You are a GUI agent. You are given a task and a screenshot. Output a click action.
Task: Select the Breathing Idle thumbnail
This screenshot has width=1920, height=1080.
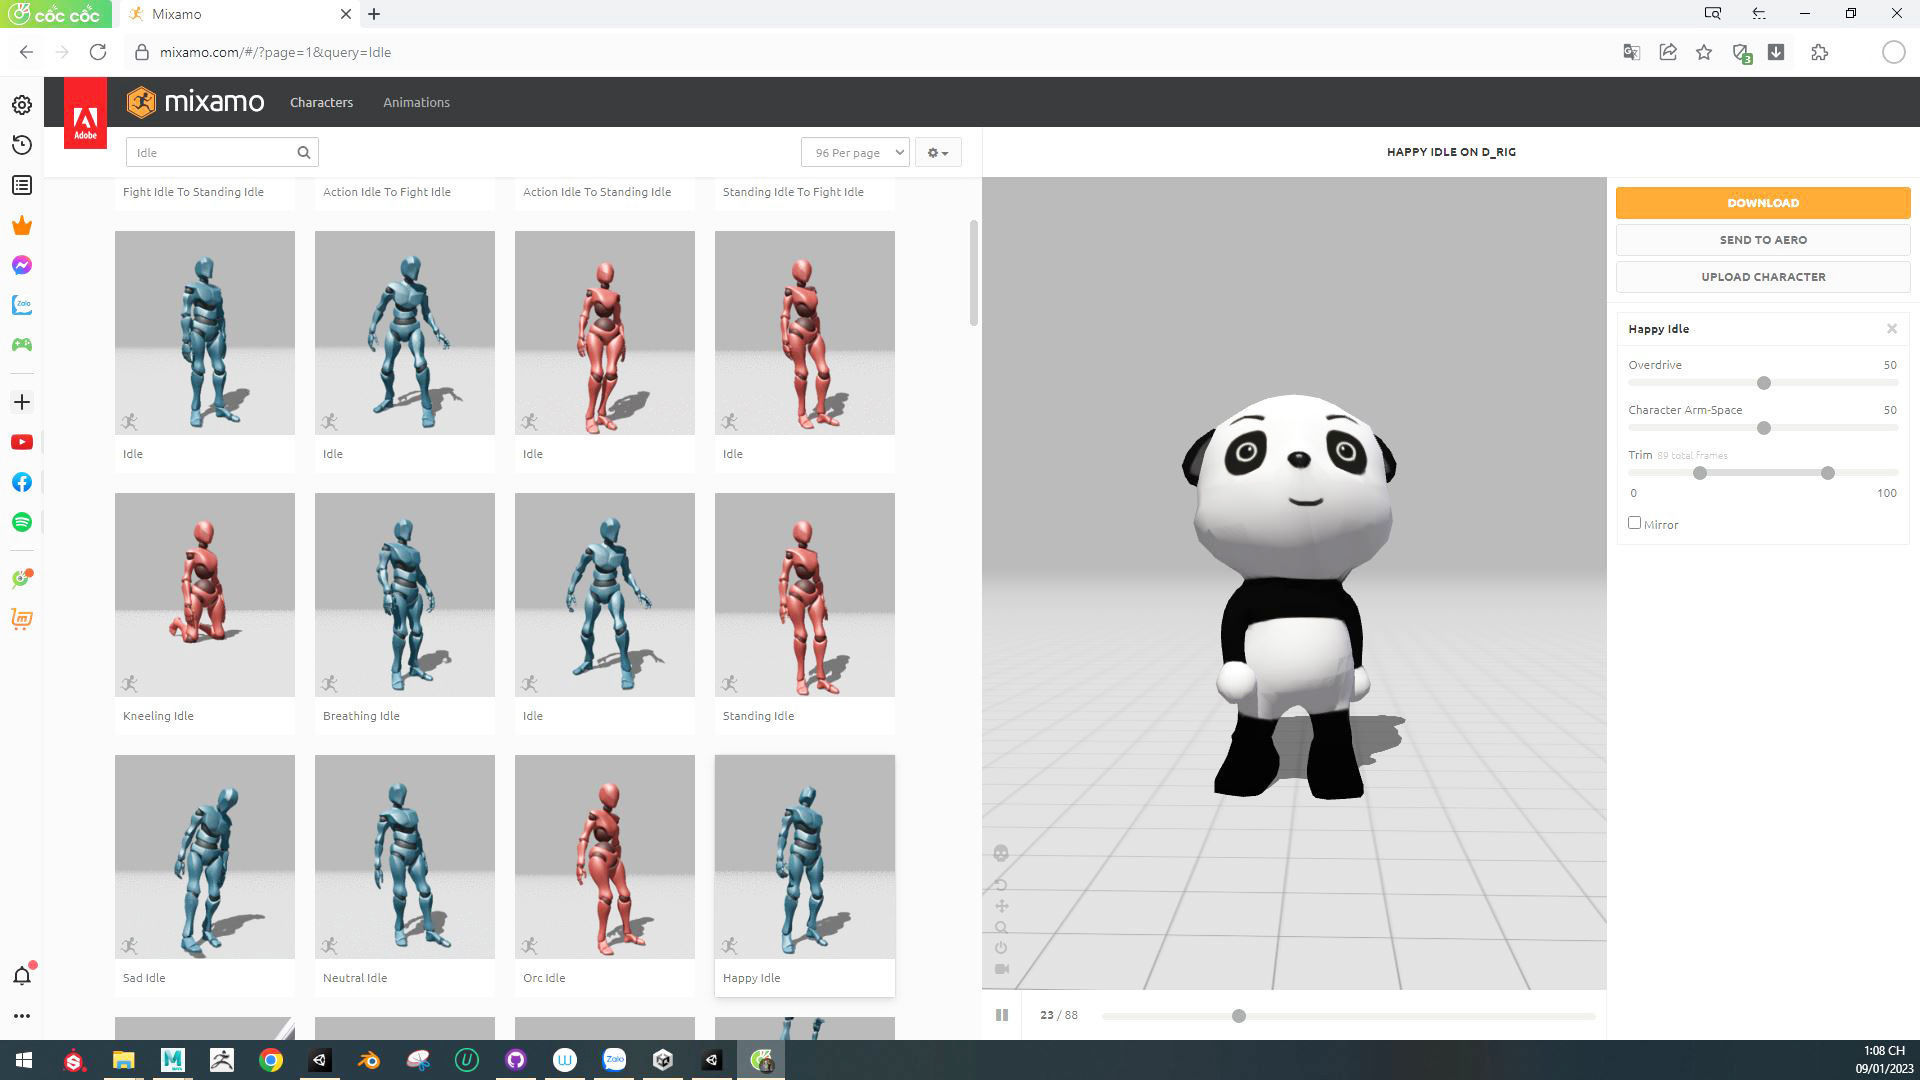405,595
